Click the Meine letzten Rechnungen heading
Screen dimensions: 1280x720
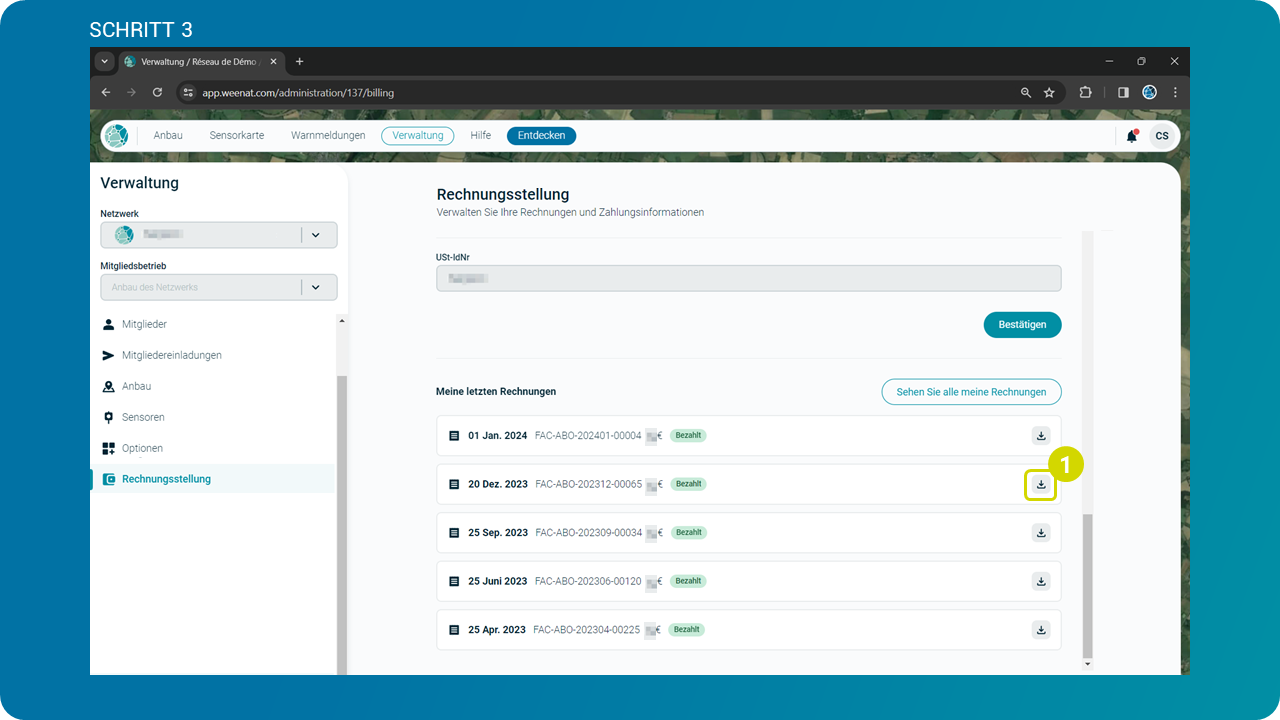pos(496,392)
